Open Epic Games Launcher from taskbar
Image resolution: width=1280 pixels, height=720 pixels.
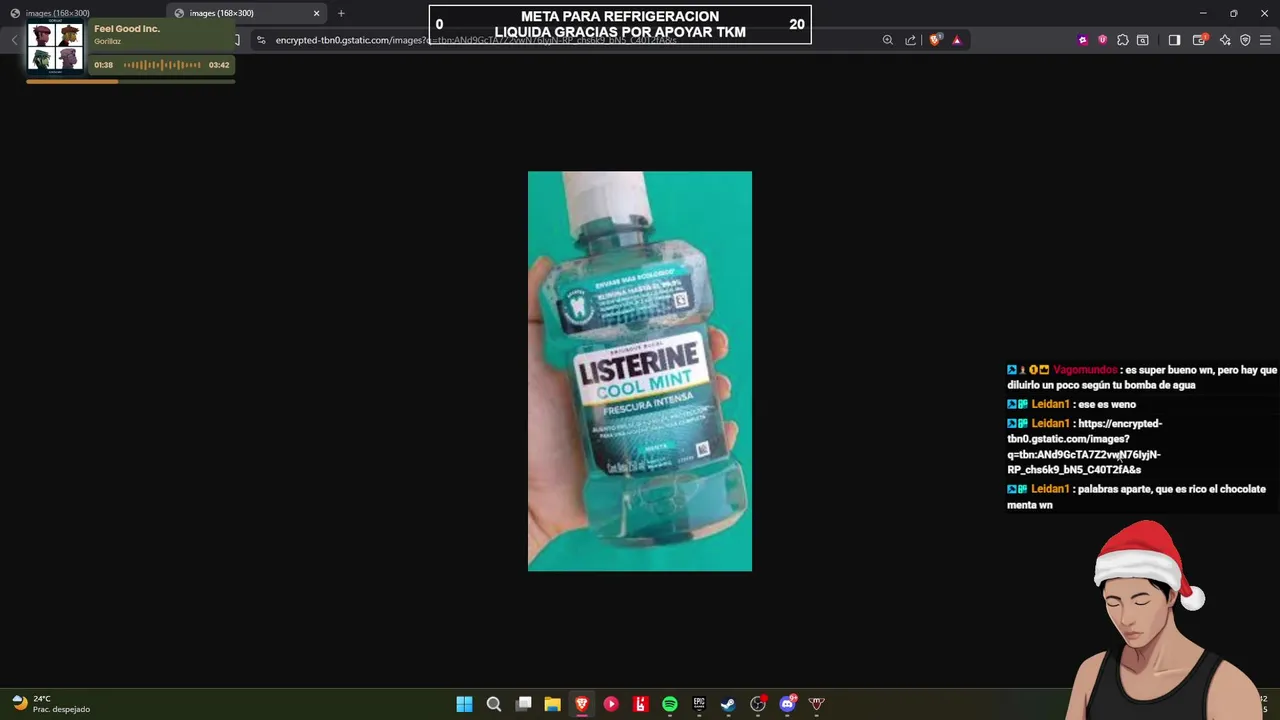(699, 704)
